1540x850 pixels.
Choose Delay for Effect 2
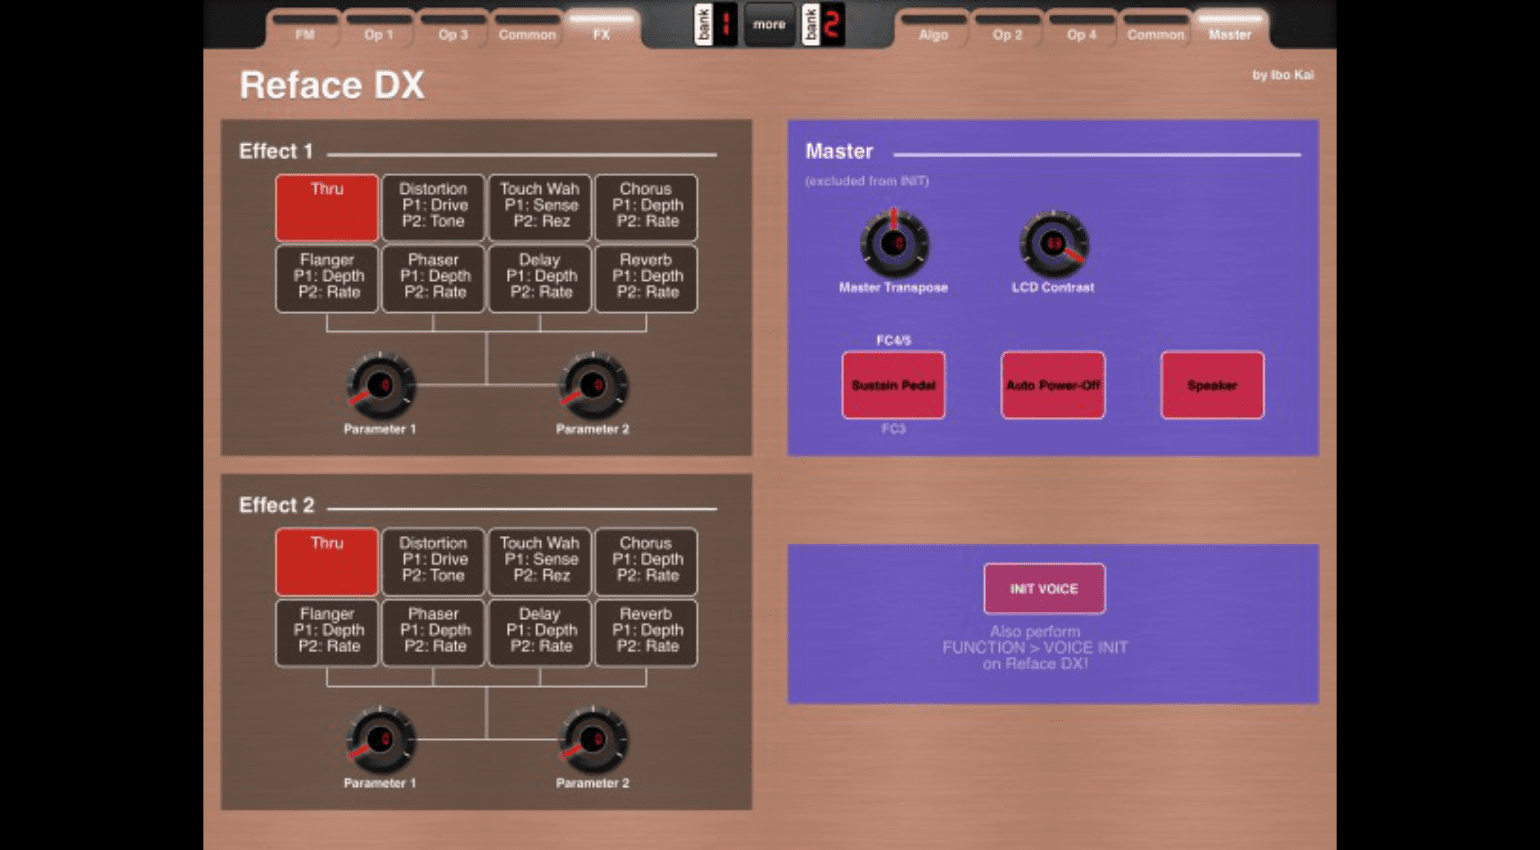tap(540, 632)
